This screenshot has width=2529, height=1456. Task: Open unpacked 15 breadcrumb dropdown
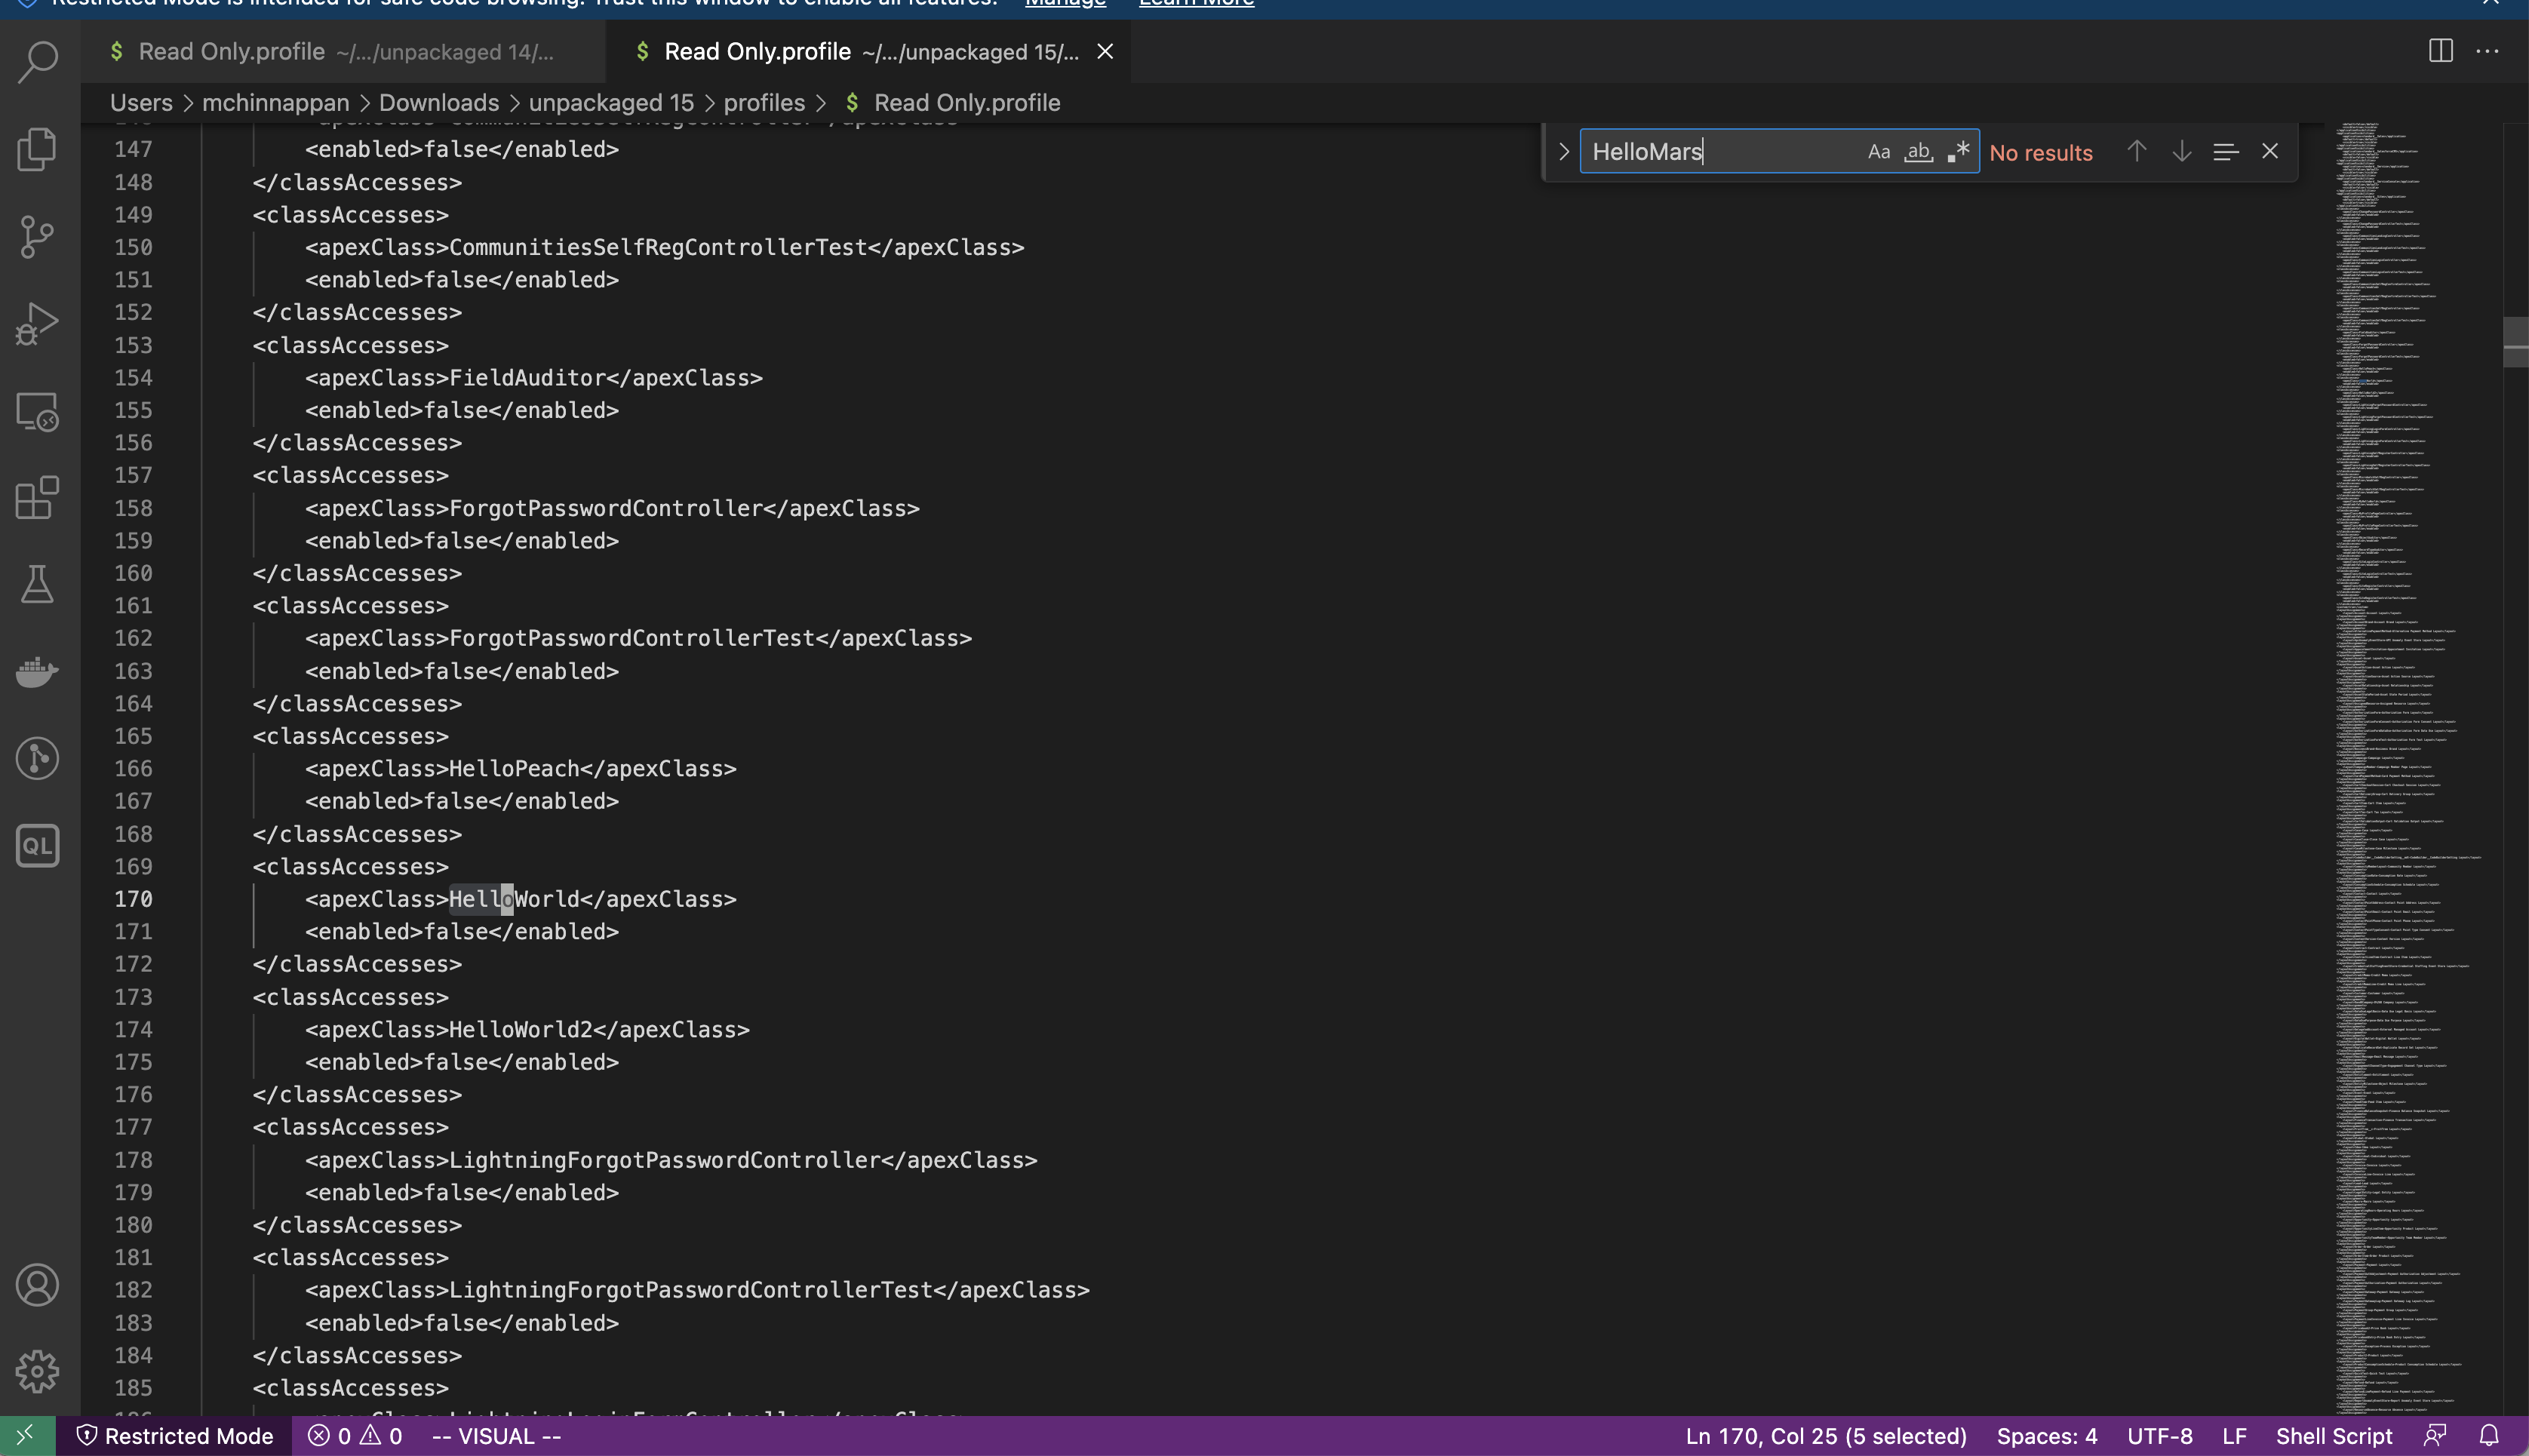(x=611, y=103)
